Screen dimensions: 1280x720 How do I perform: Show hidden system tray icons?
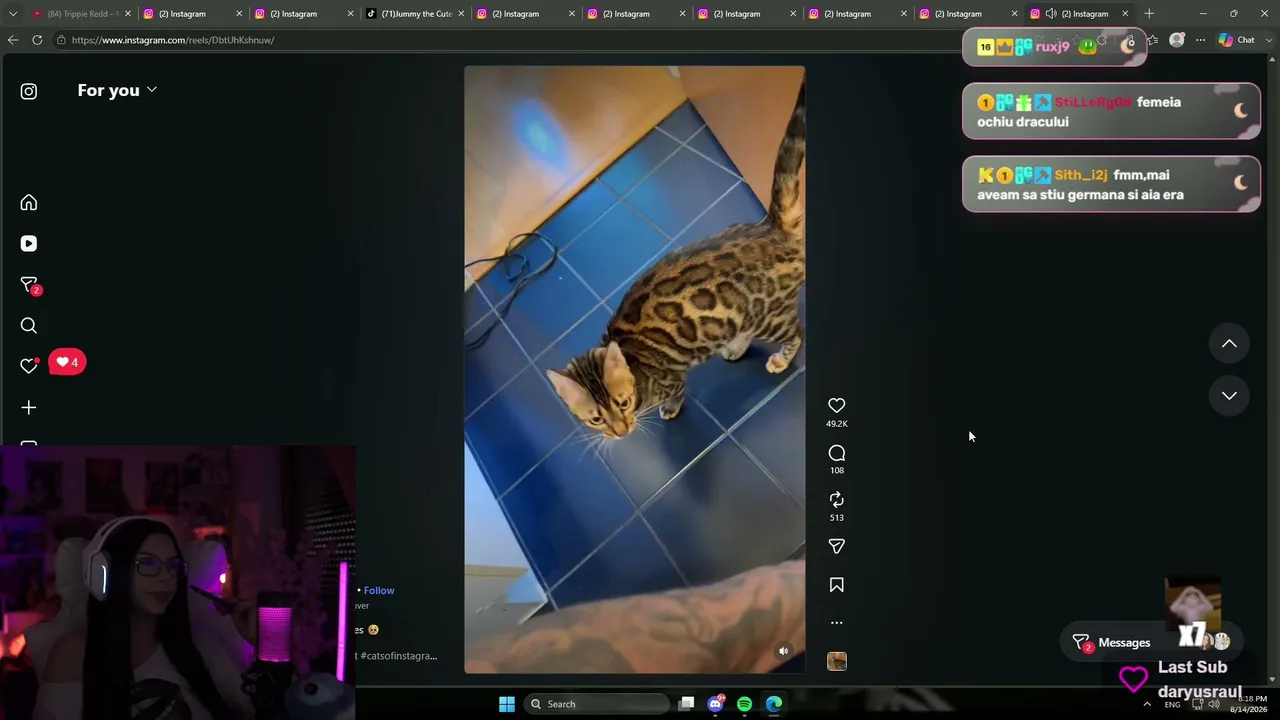point(1147,704)
